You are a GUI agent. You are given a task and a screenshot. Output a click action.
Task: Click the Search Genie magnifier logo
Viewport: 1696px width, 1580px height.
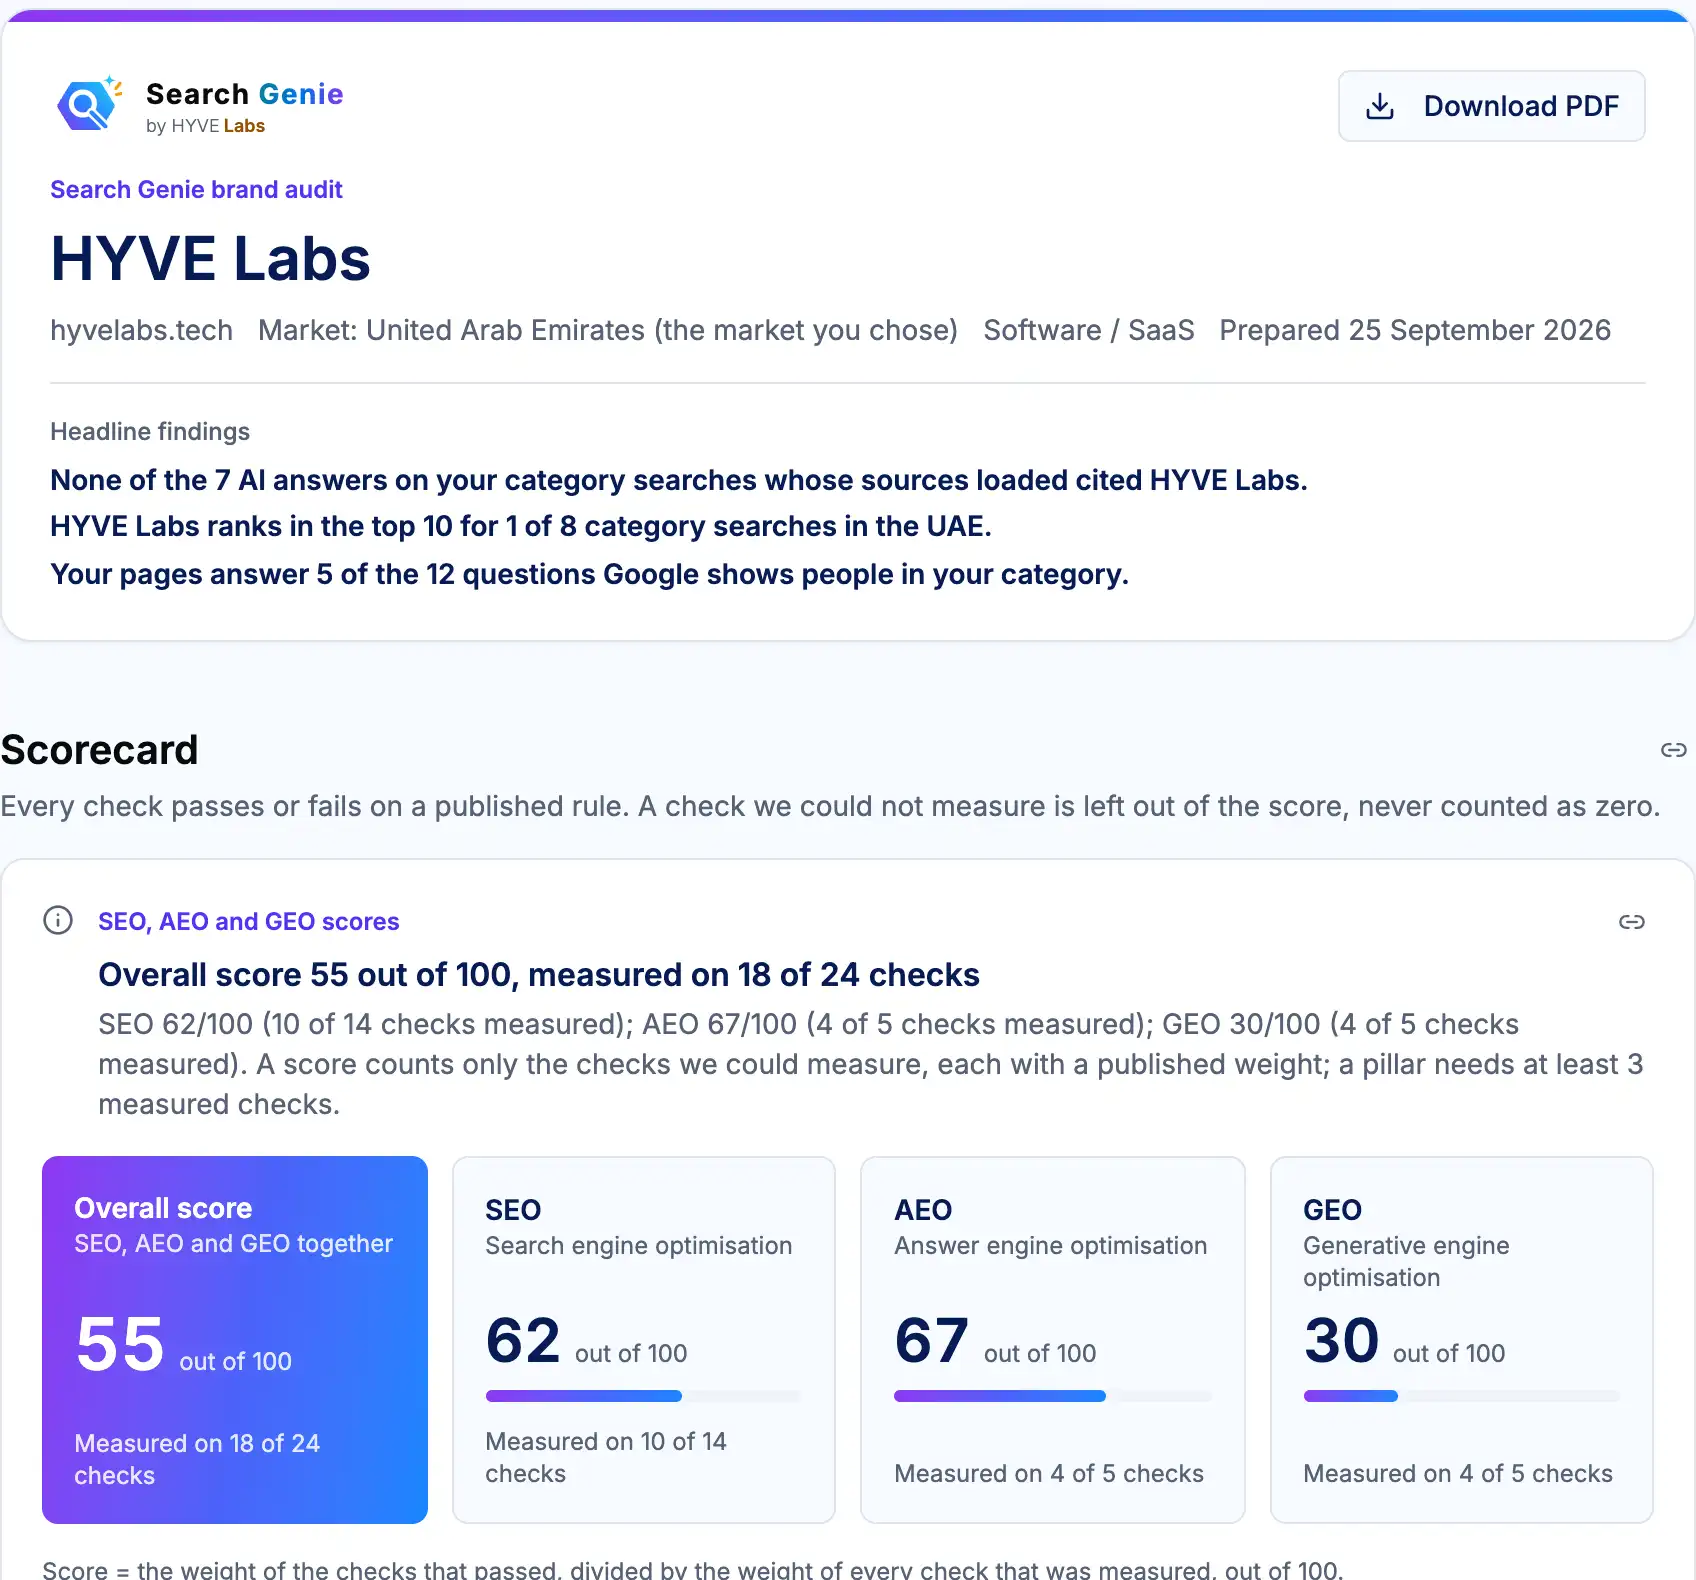tap(90, 104)
